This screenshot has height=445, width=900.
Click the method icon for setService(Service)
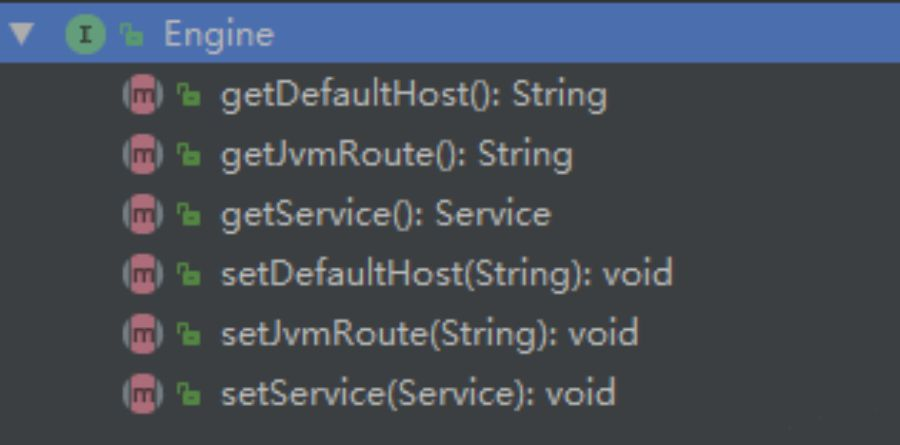pyautogui.click(x=143, y=393)
